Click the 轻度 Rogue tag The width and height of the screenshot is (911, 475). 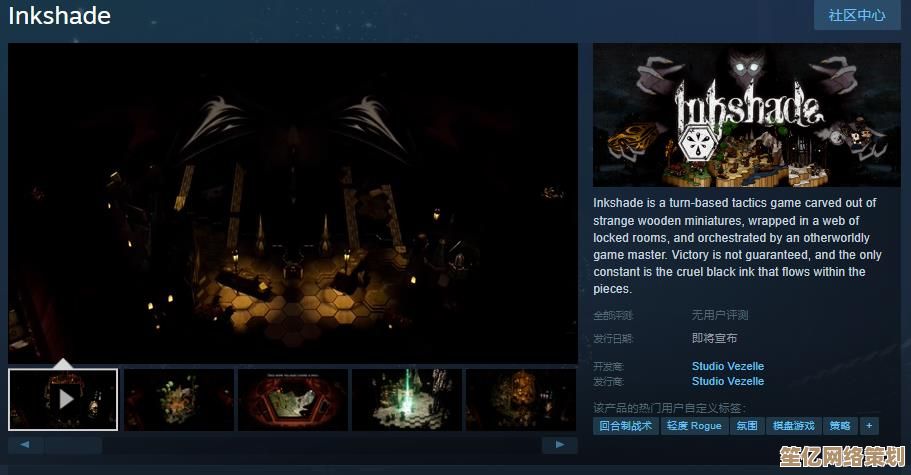pyautogui.click(x=694, y=425)
